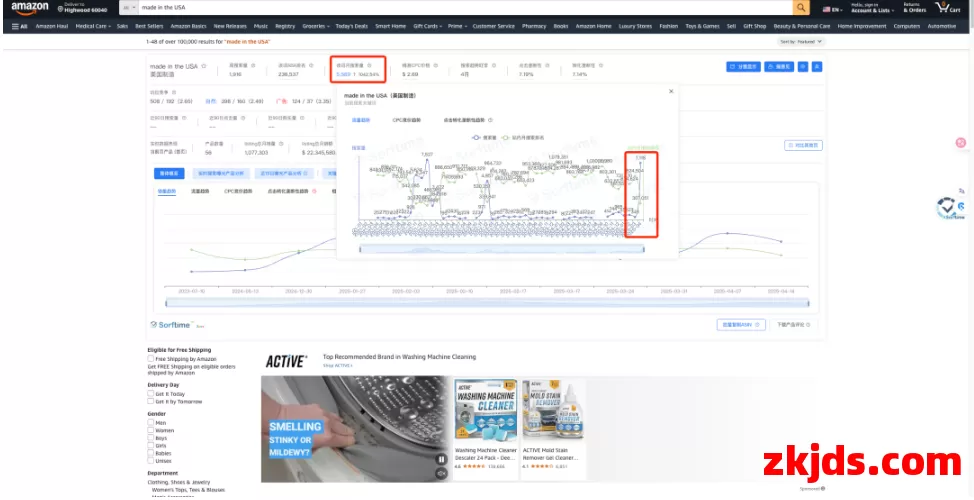Click the Deliver to location pin

pyautogui.click(x=60, y=10)
